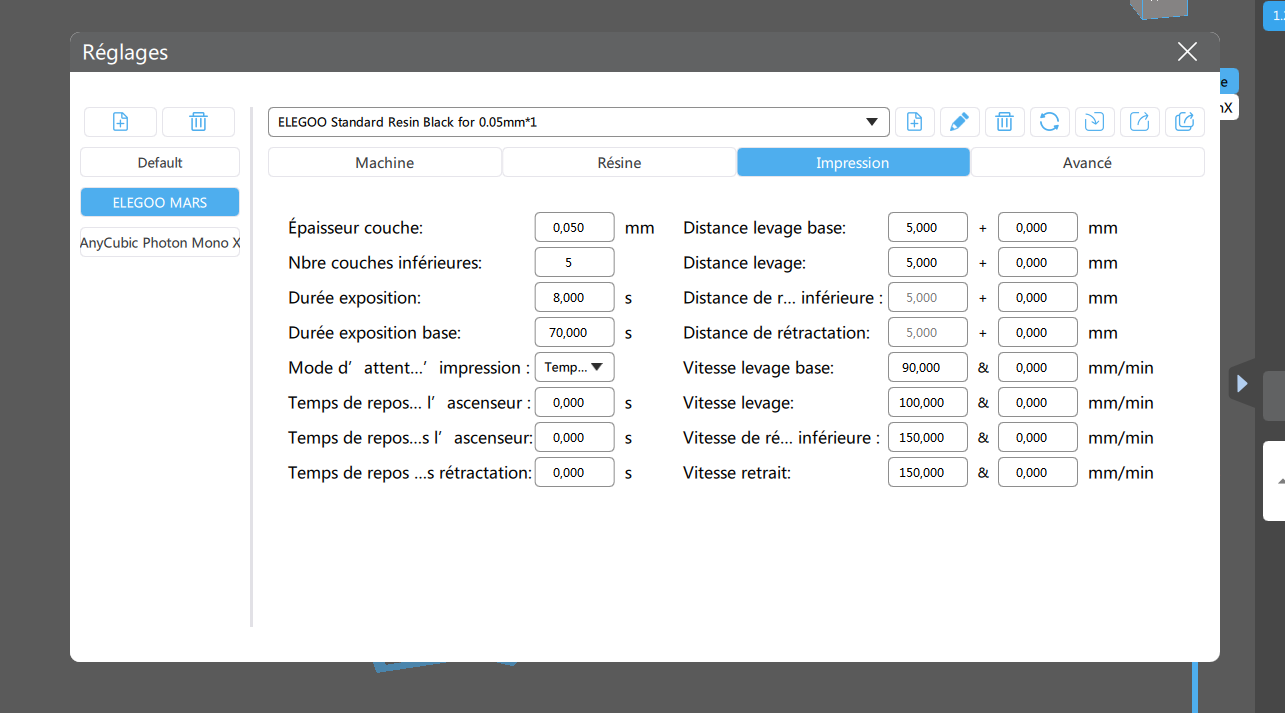Reset profile with the refresh icon

1049,122
